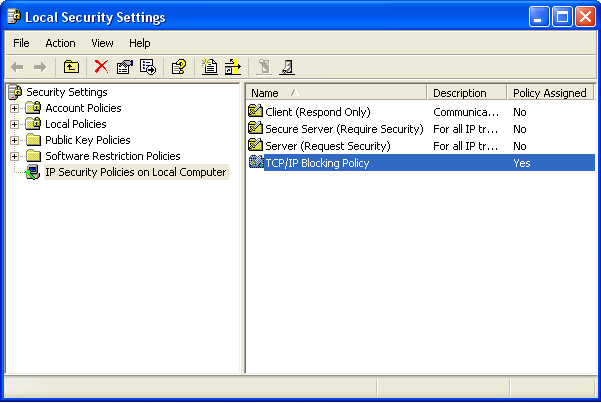The width and height of the screenshot is (601, 403).
Task: Open the Help question mark icon
Action: (179, 67)
